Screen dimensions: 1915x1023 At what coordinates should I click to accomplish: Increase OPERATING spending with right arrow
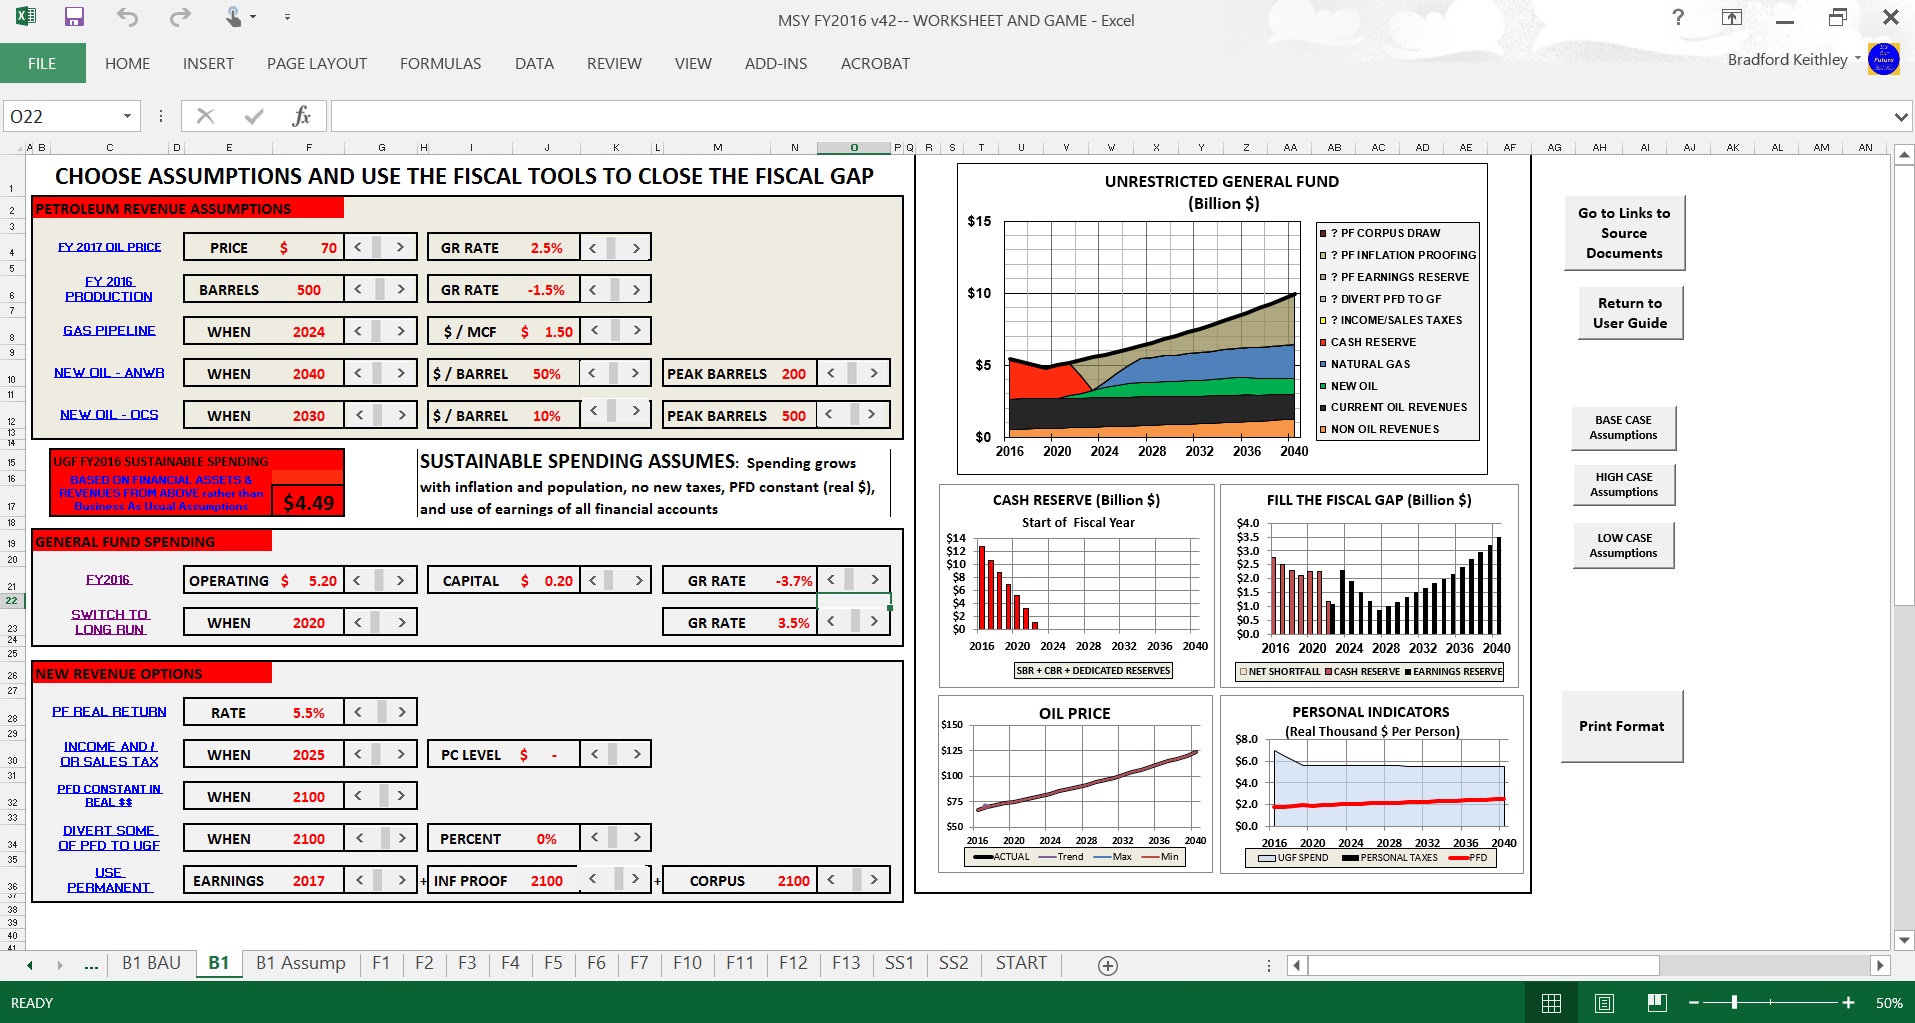point(400,580)
